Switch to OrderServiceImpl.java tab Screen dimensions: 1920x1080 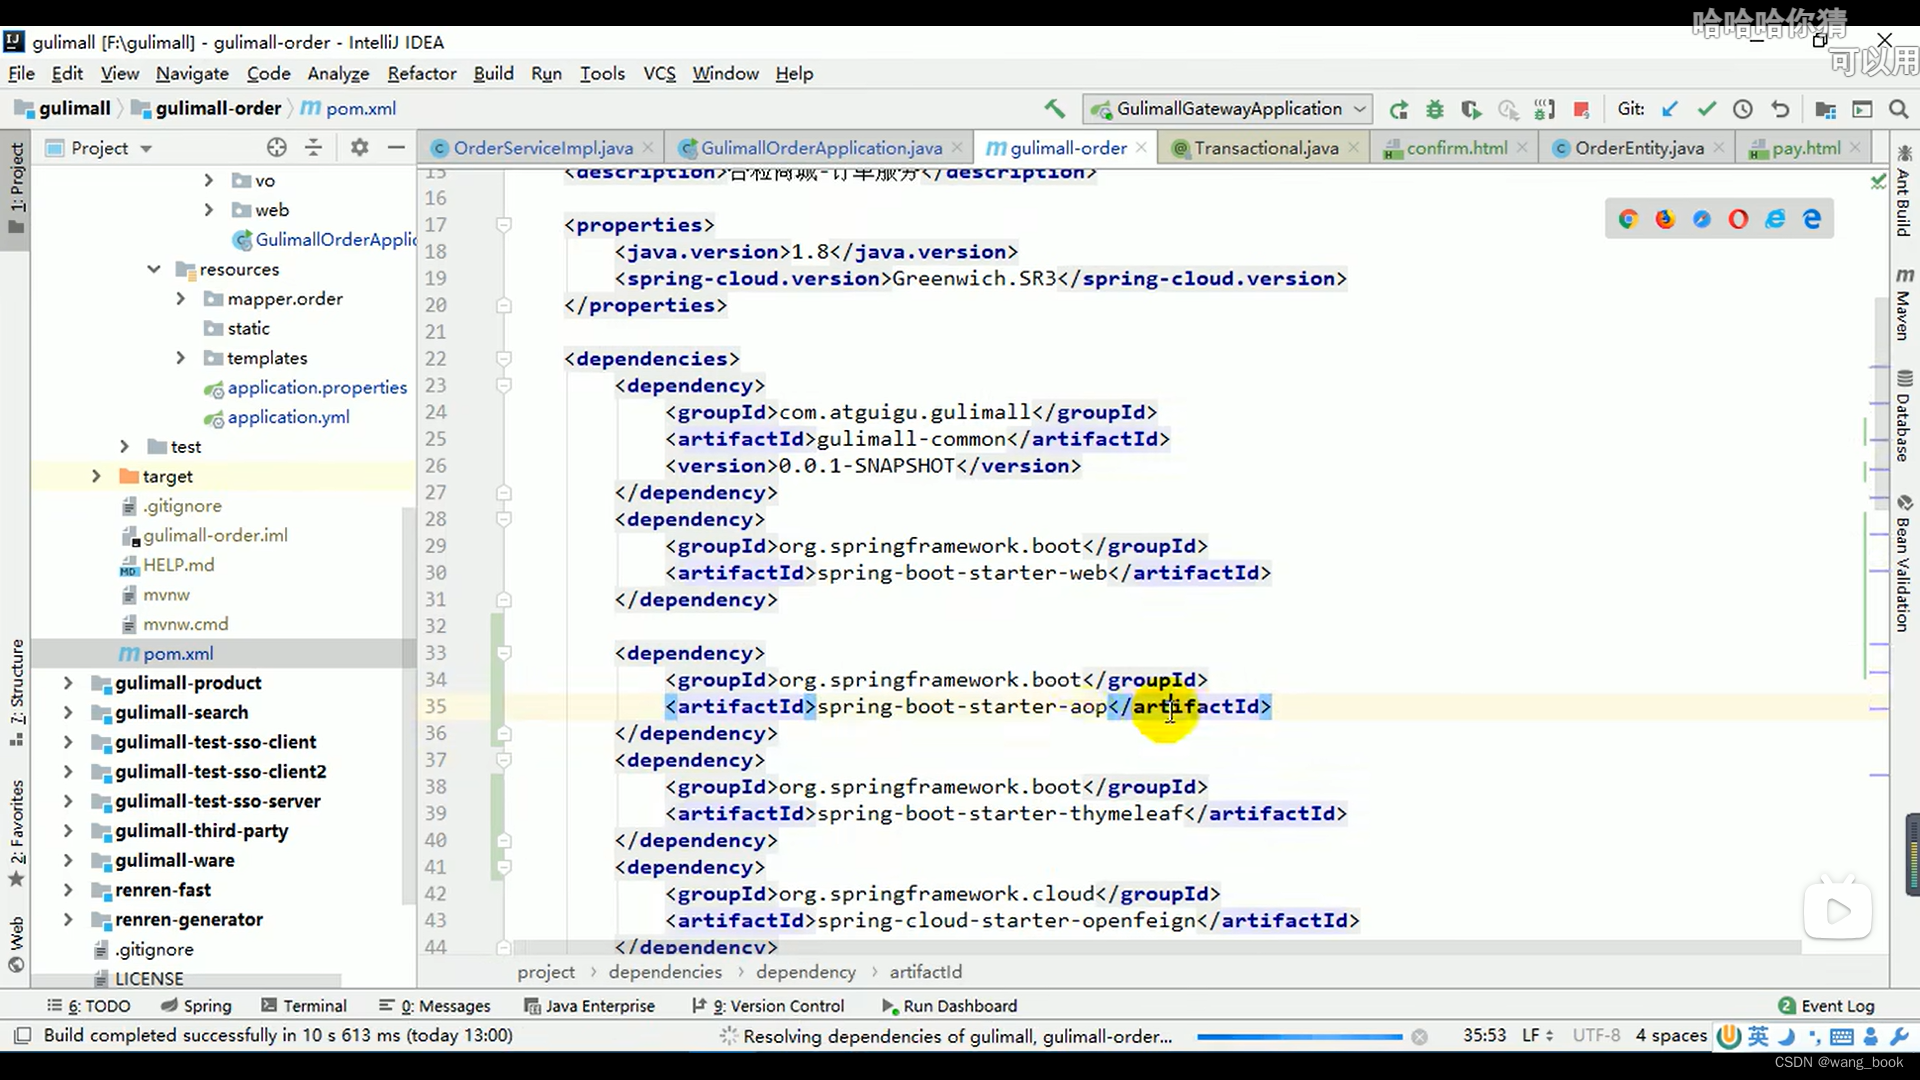pos(543,148)
